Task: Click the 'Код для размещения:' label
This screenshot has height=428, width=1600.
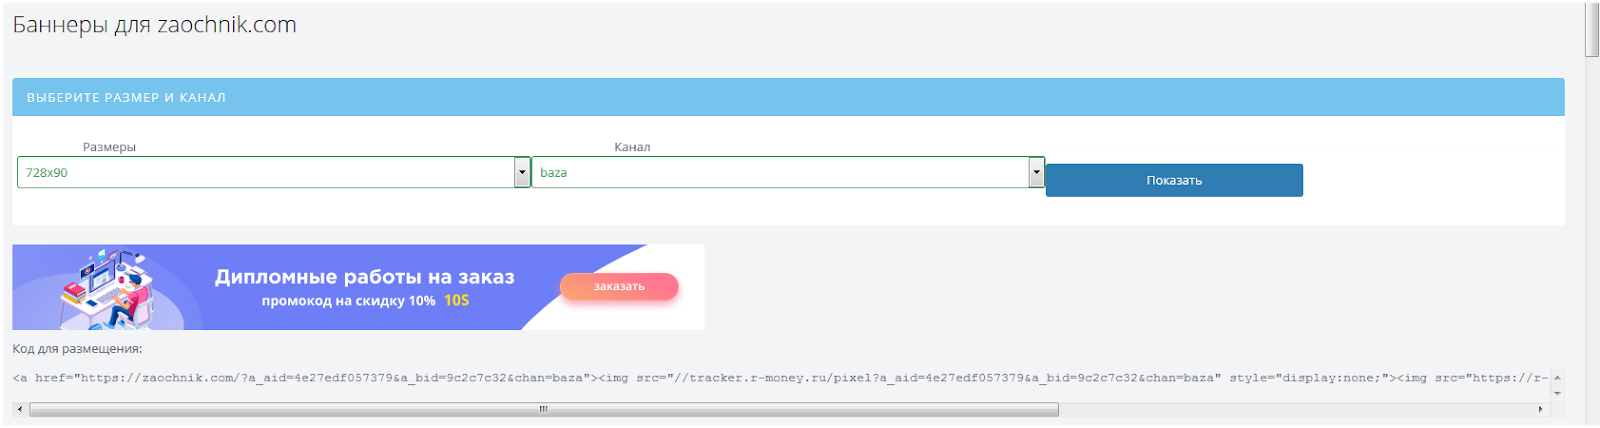Action: (77, 349)
